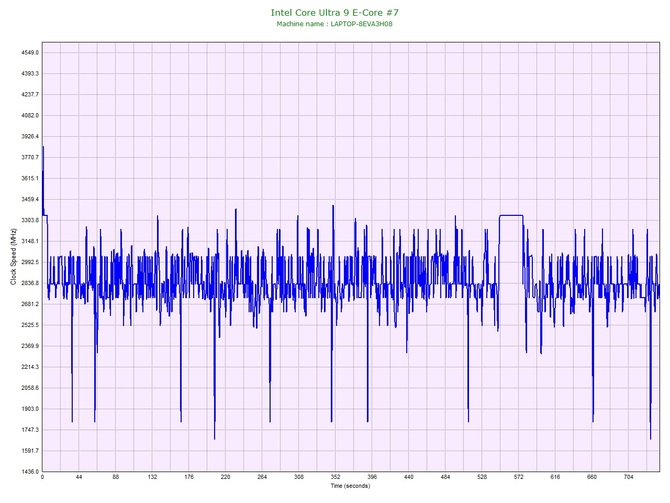Screen dimensions: 670x503
Task: Click the 4549.0 y-axis value
Action: (30, 53)
